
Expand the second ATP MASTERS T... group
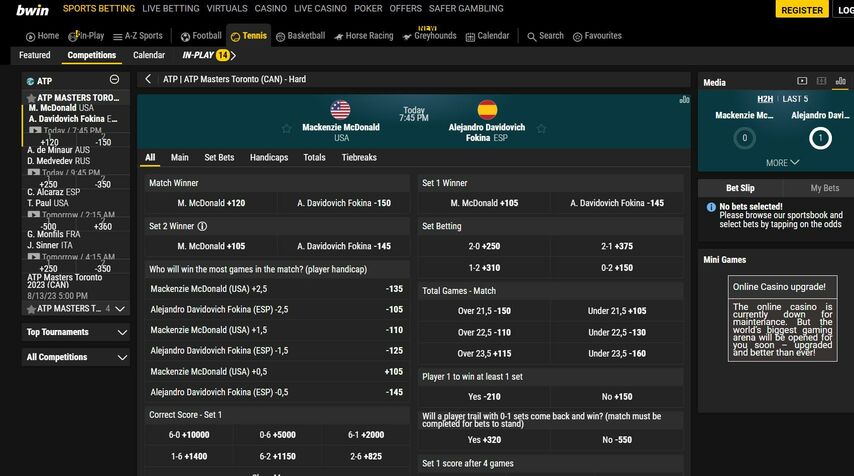tap(121, 309)
